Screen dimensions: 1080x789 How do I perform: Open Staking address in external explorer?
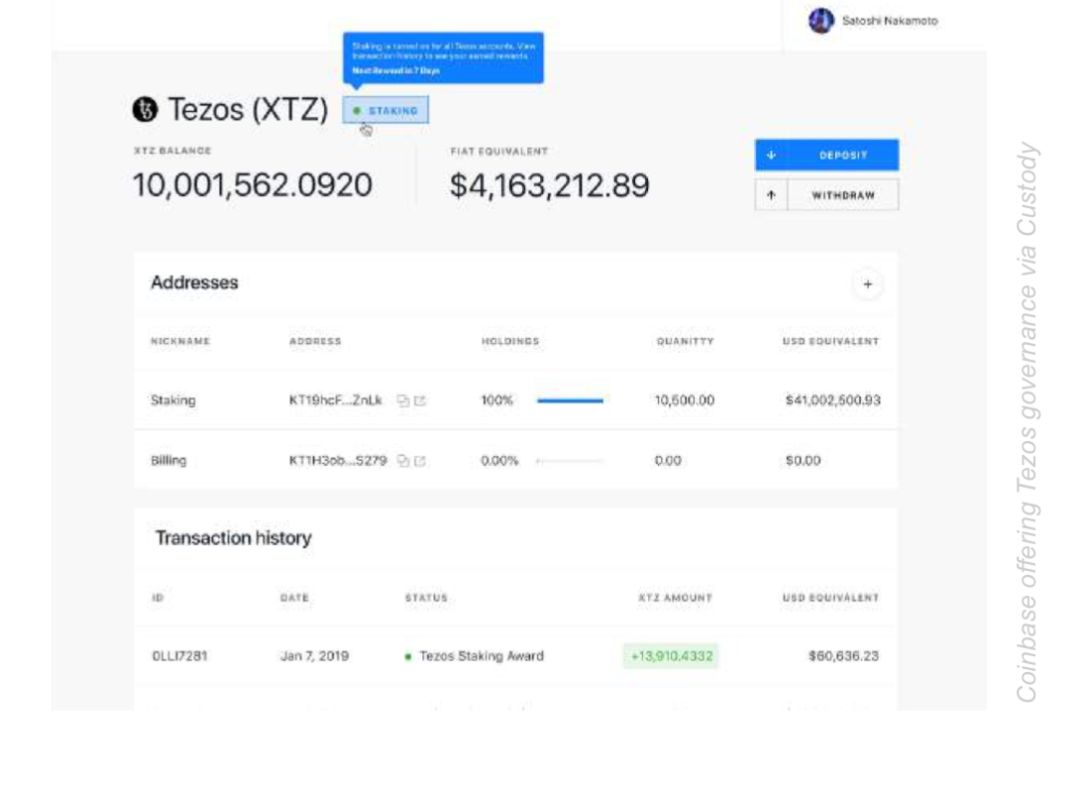(420, 401)
